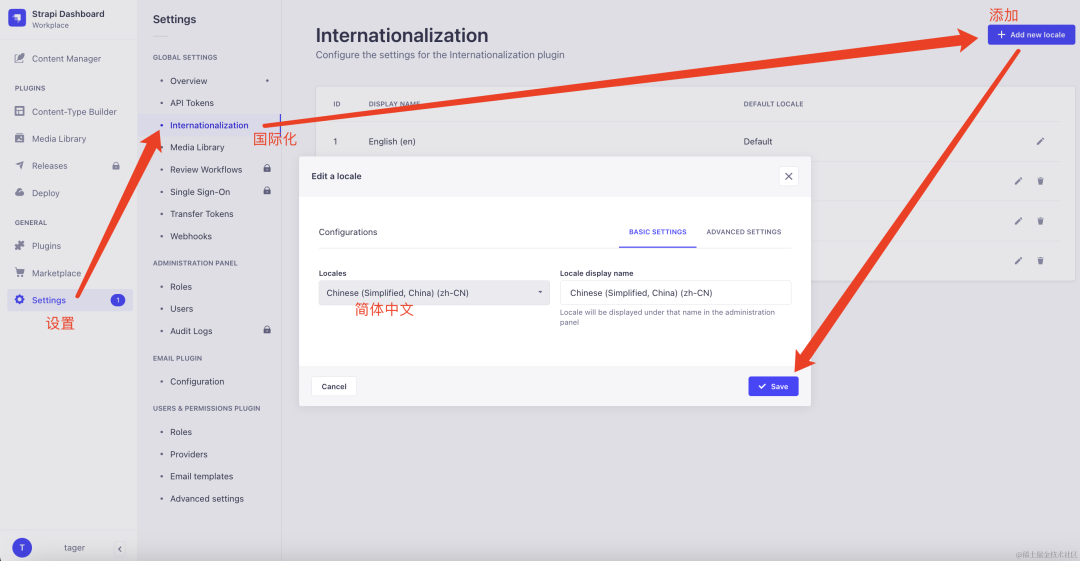The height and width of the screenshot is (561, 1080).
Task: Select Internationalization in settings menu
Action: click(x=209, y=125)
